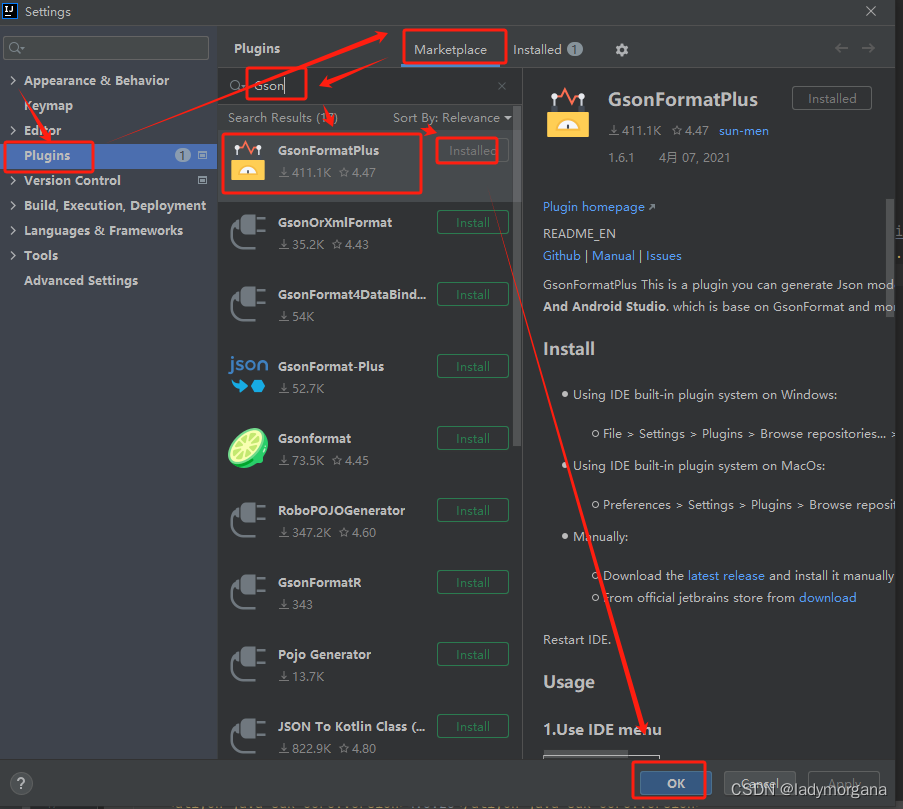Install the GsonOrXmlFormat plugin
Screen dimensions: 903x809
point(473,222)
